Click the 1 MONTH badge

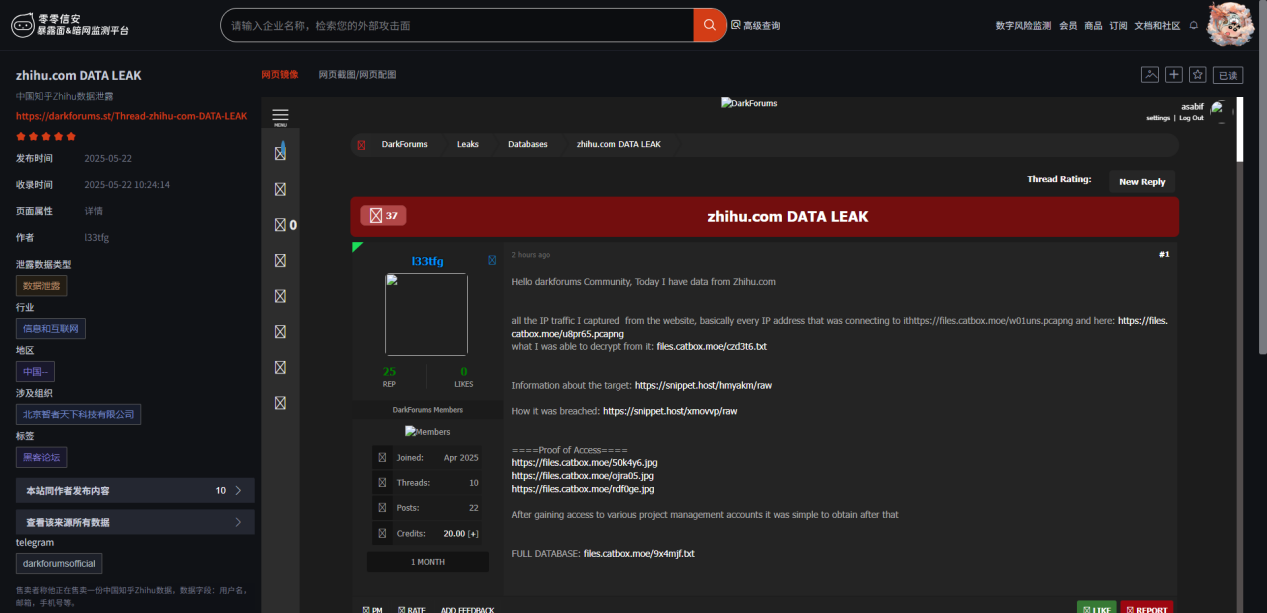(x=428, y=562)
